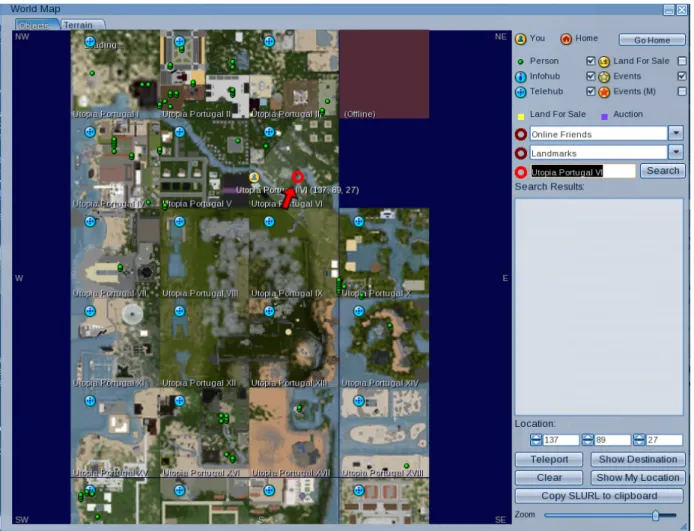This screenshot has width=694, height=531.
Task: Enable the Land For Sale checkbox
Action: (682, 61)
